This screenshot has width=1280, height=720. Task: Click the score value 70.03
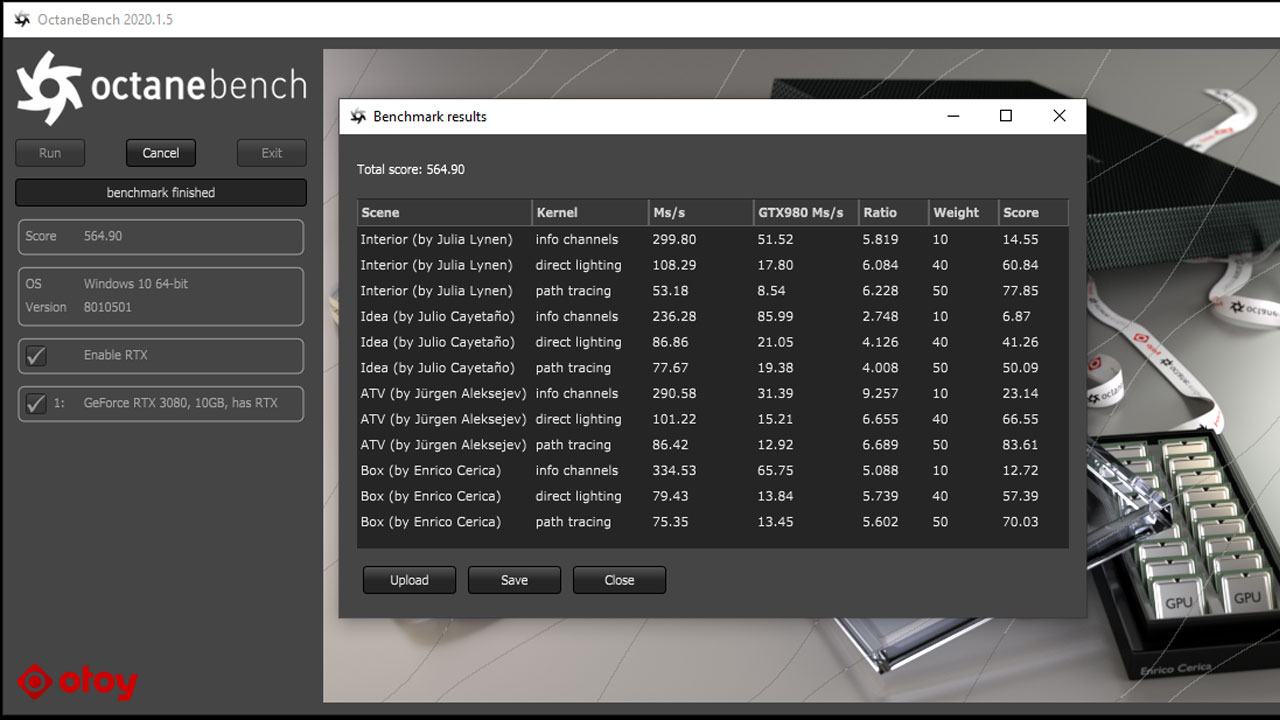point(1020,522)
